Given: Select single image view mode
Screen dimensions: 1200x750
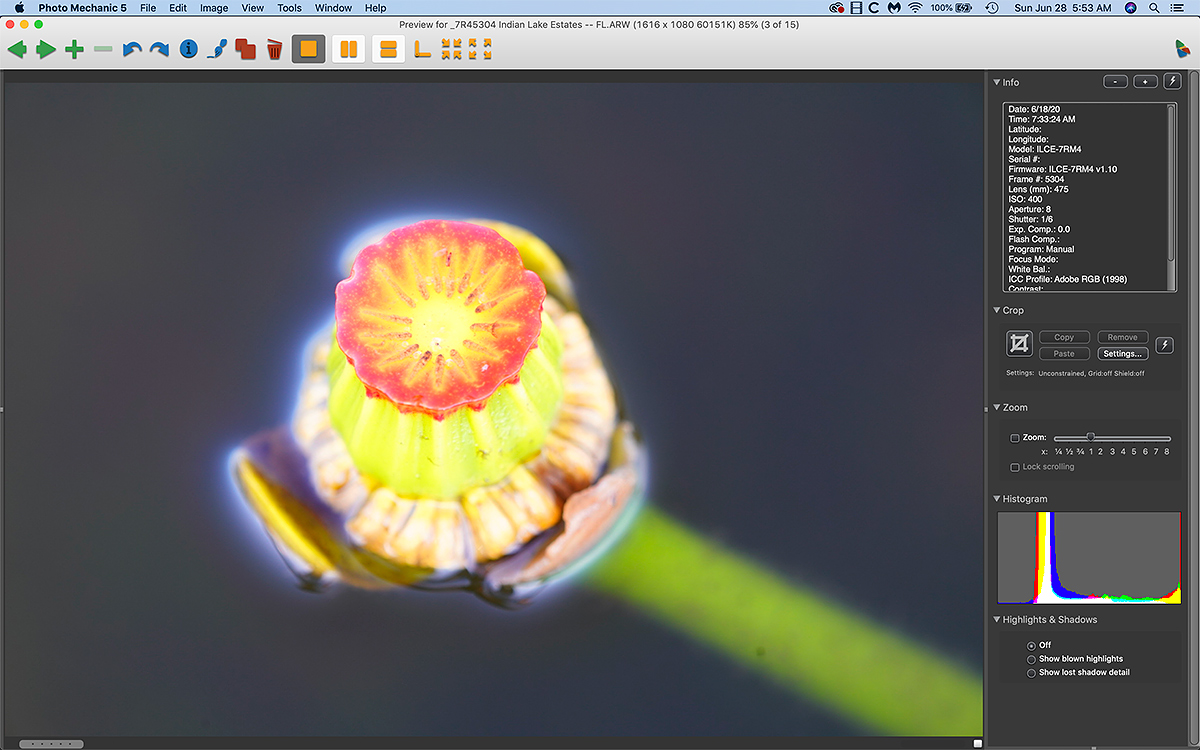Looking at the screenshot, I should click(309, 49).
